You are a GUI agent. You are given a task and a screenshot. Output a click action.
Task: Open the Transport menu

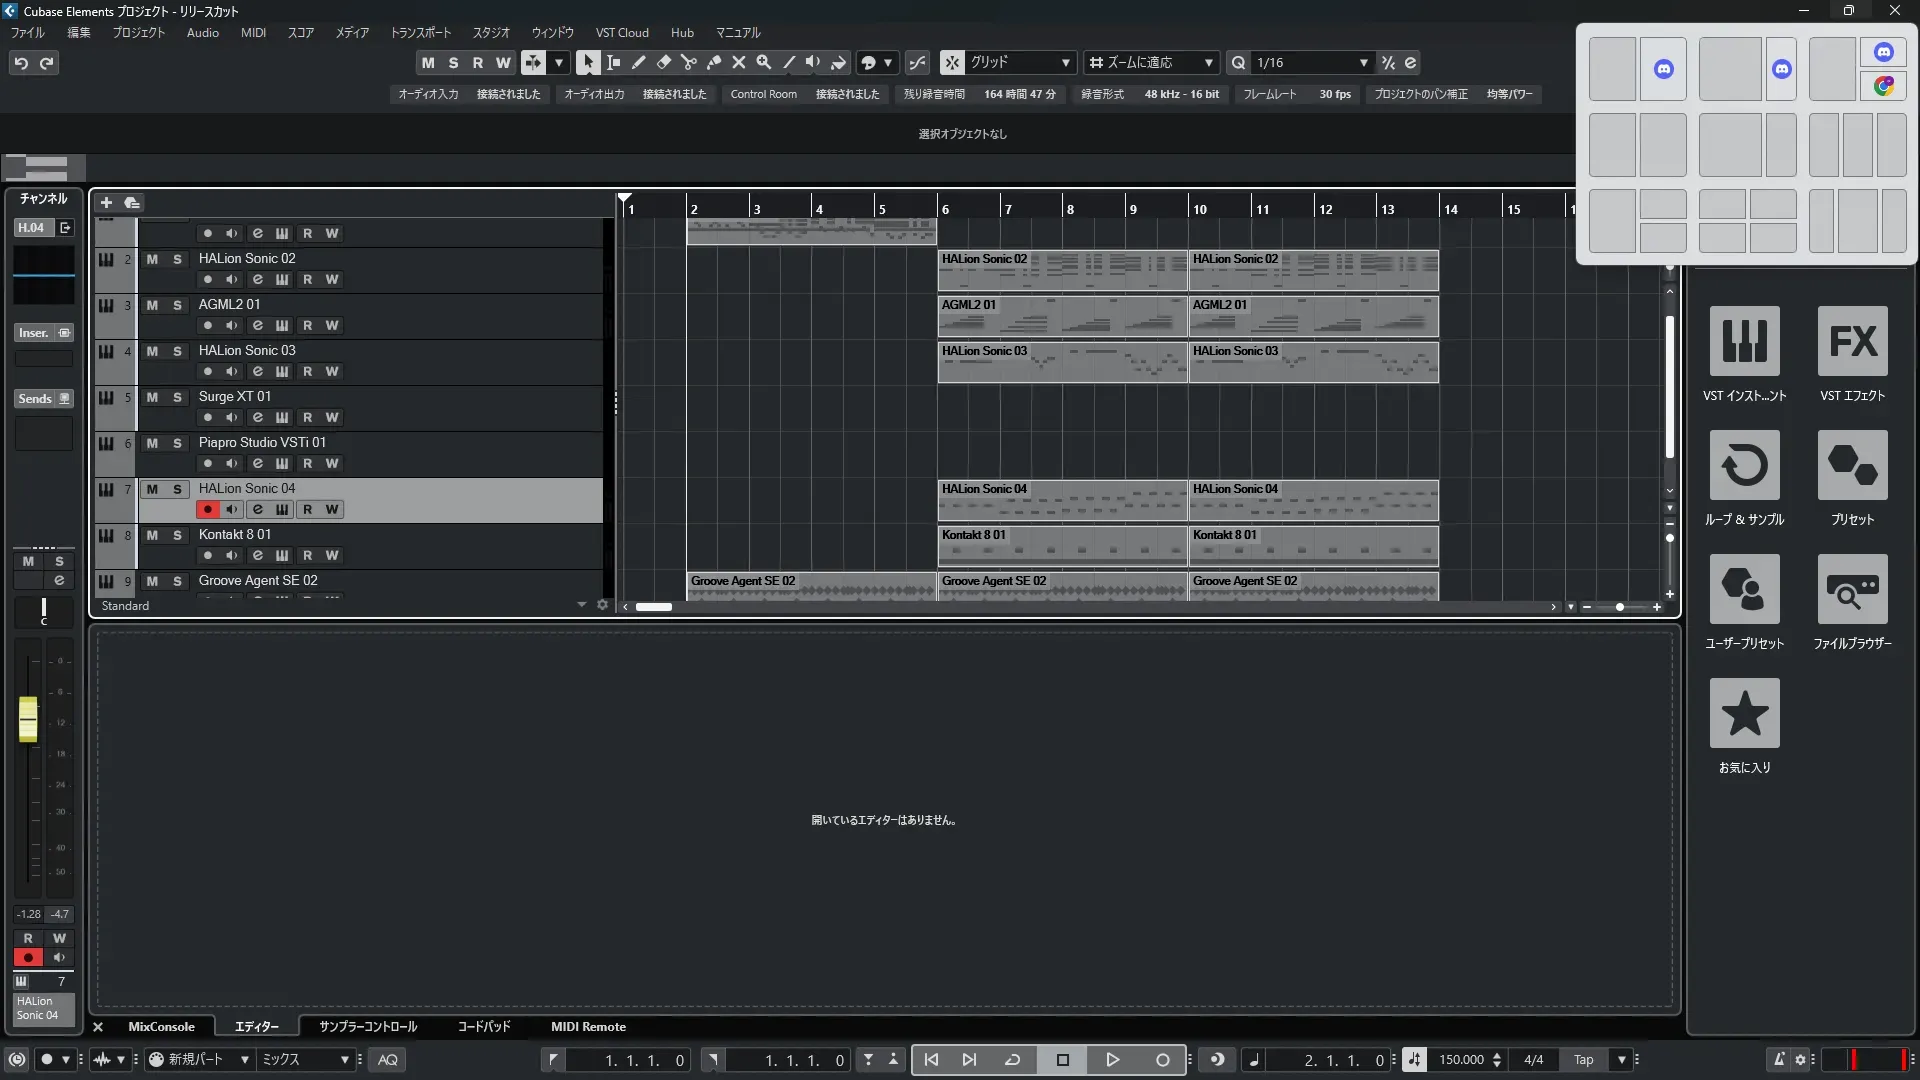point(420,32)
